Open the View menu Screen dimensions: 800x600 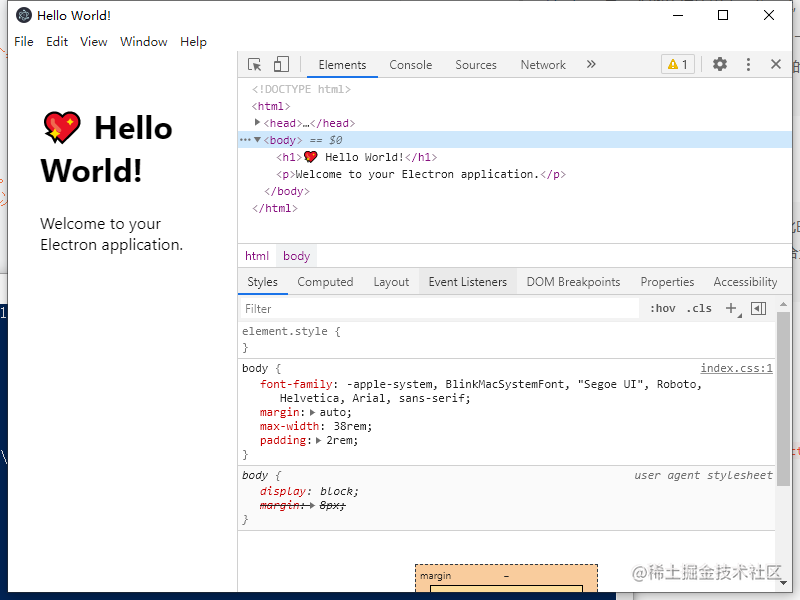point(93,42)
